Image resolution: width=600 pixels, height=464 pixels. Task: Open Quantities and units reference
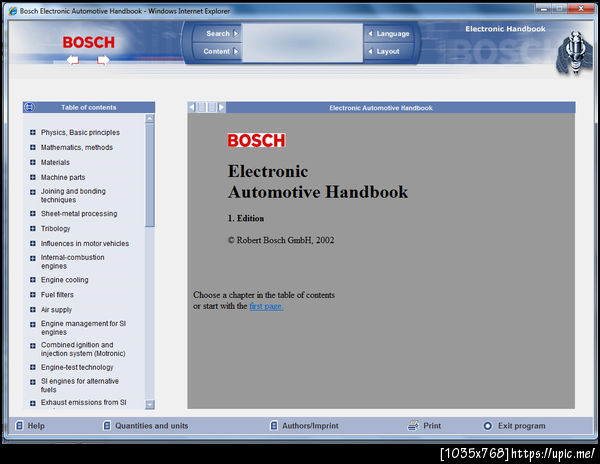coord(146,425)
